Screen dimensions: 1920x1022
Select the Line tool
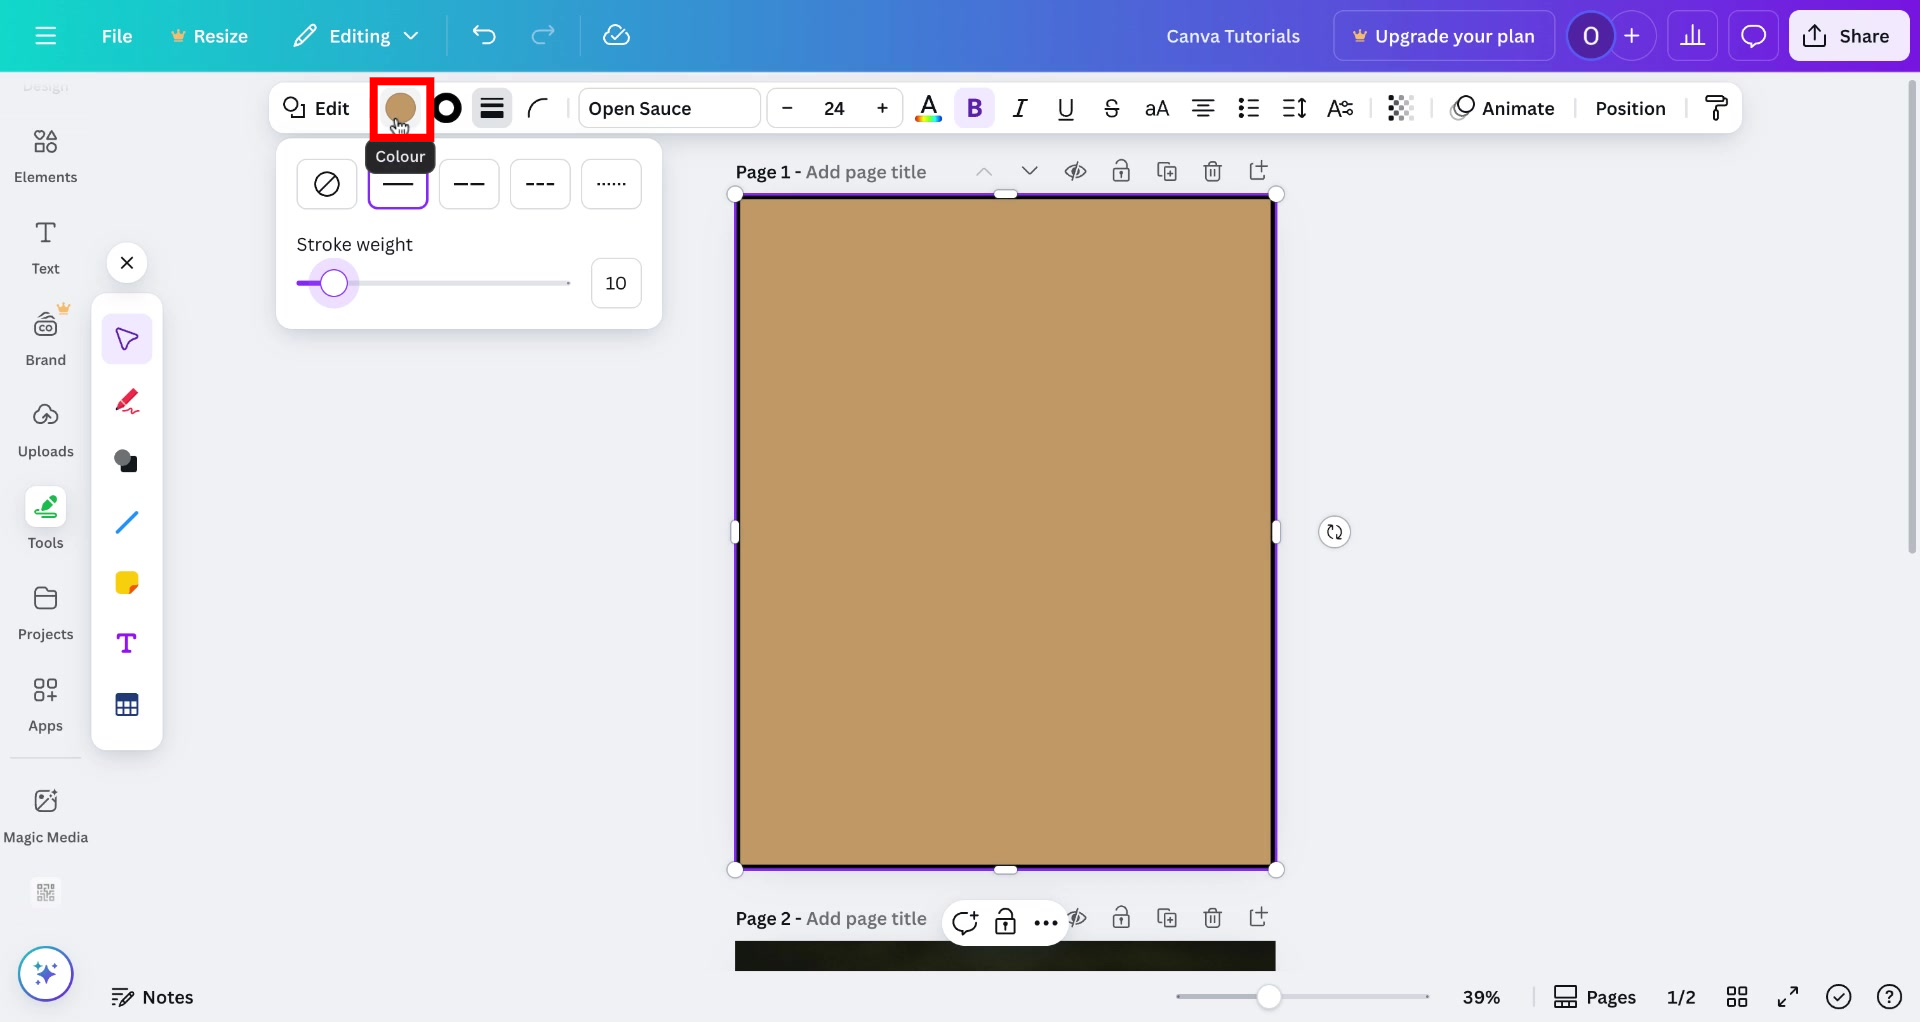coord(127,522)
